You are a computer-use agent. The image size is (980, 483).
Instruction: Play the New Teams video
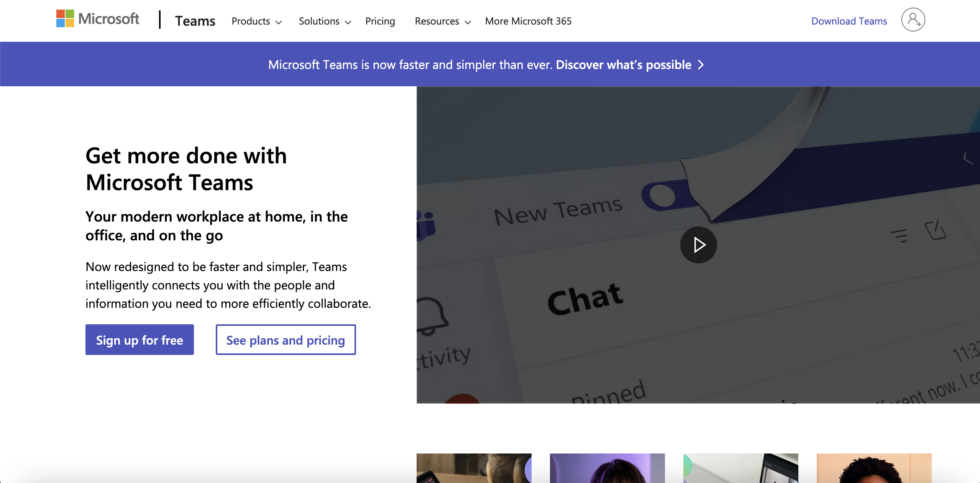[698, 245]
